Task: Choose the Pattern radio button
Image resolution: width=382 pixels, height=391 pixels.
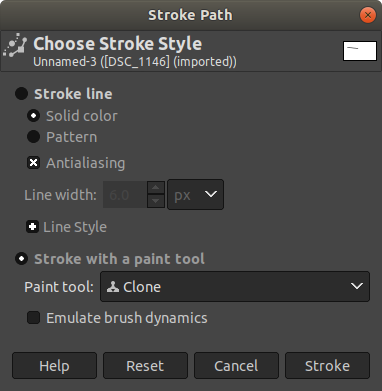Action: [x=33, y=137]
